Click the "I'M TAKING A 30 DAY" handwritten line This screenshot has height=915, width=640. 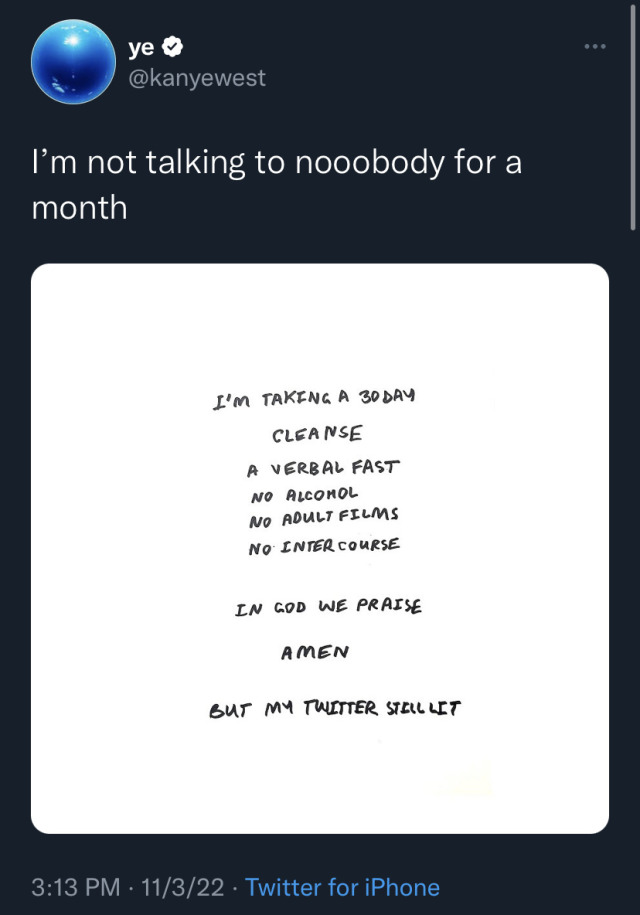(x=313, y=397)
